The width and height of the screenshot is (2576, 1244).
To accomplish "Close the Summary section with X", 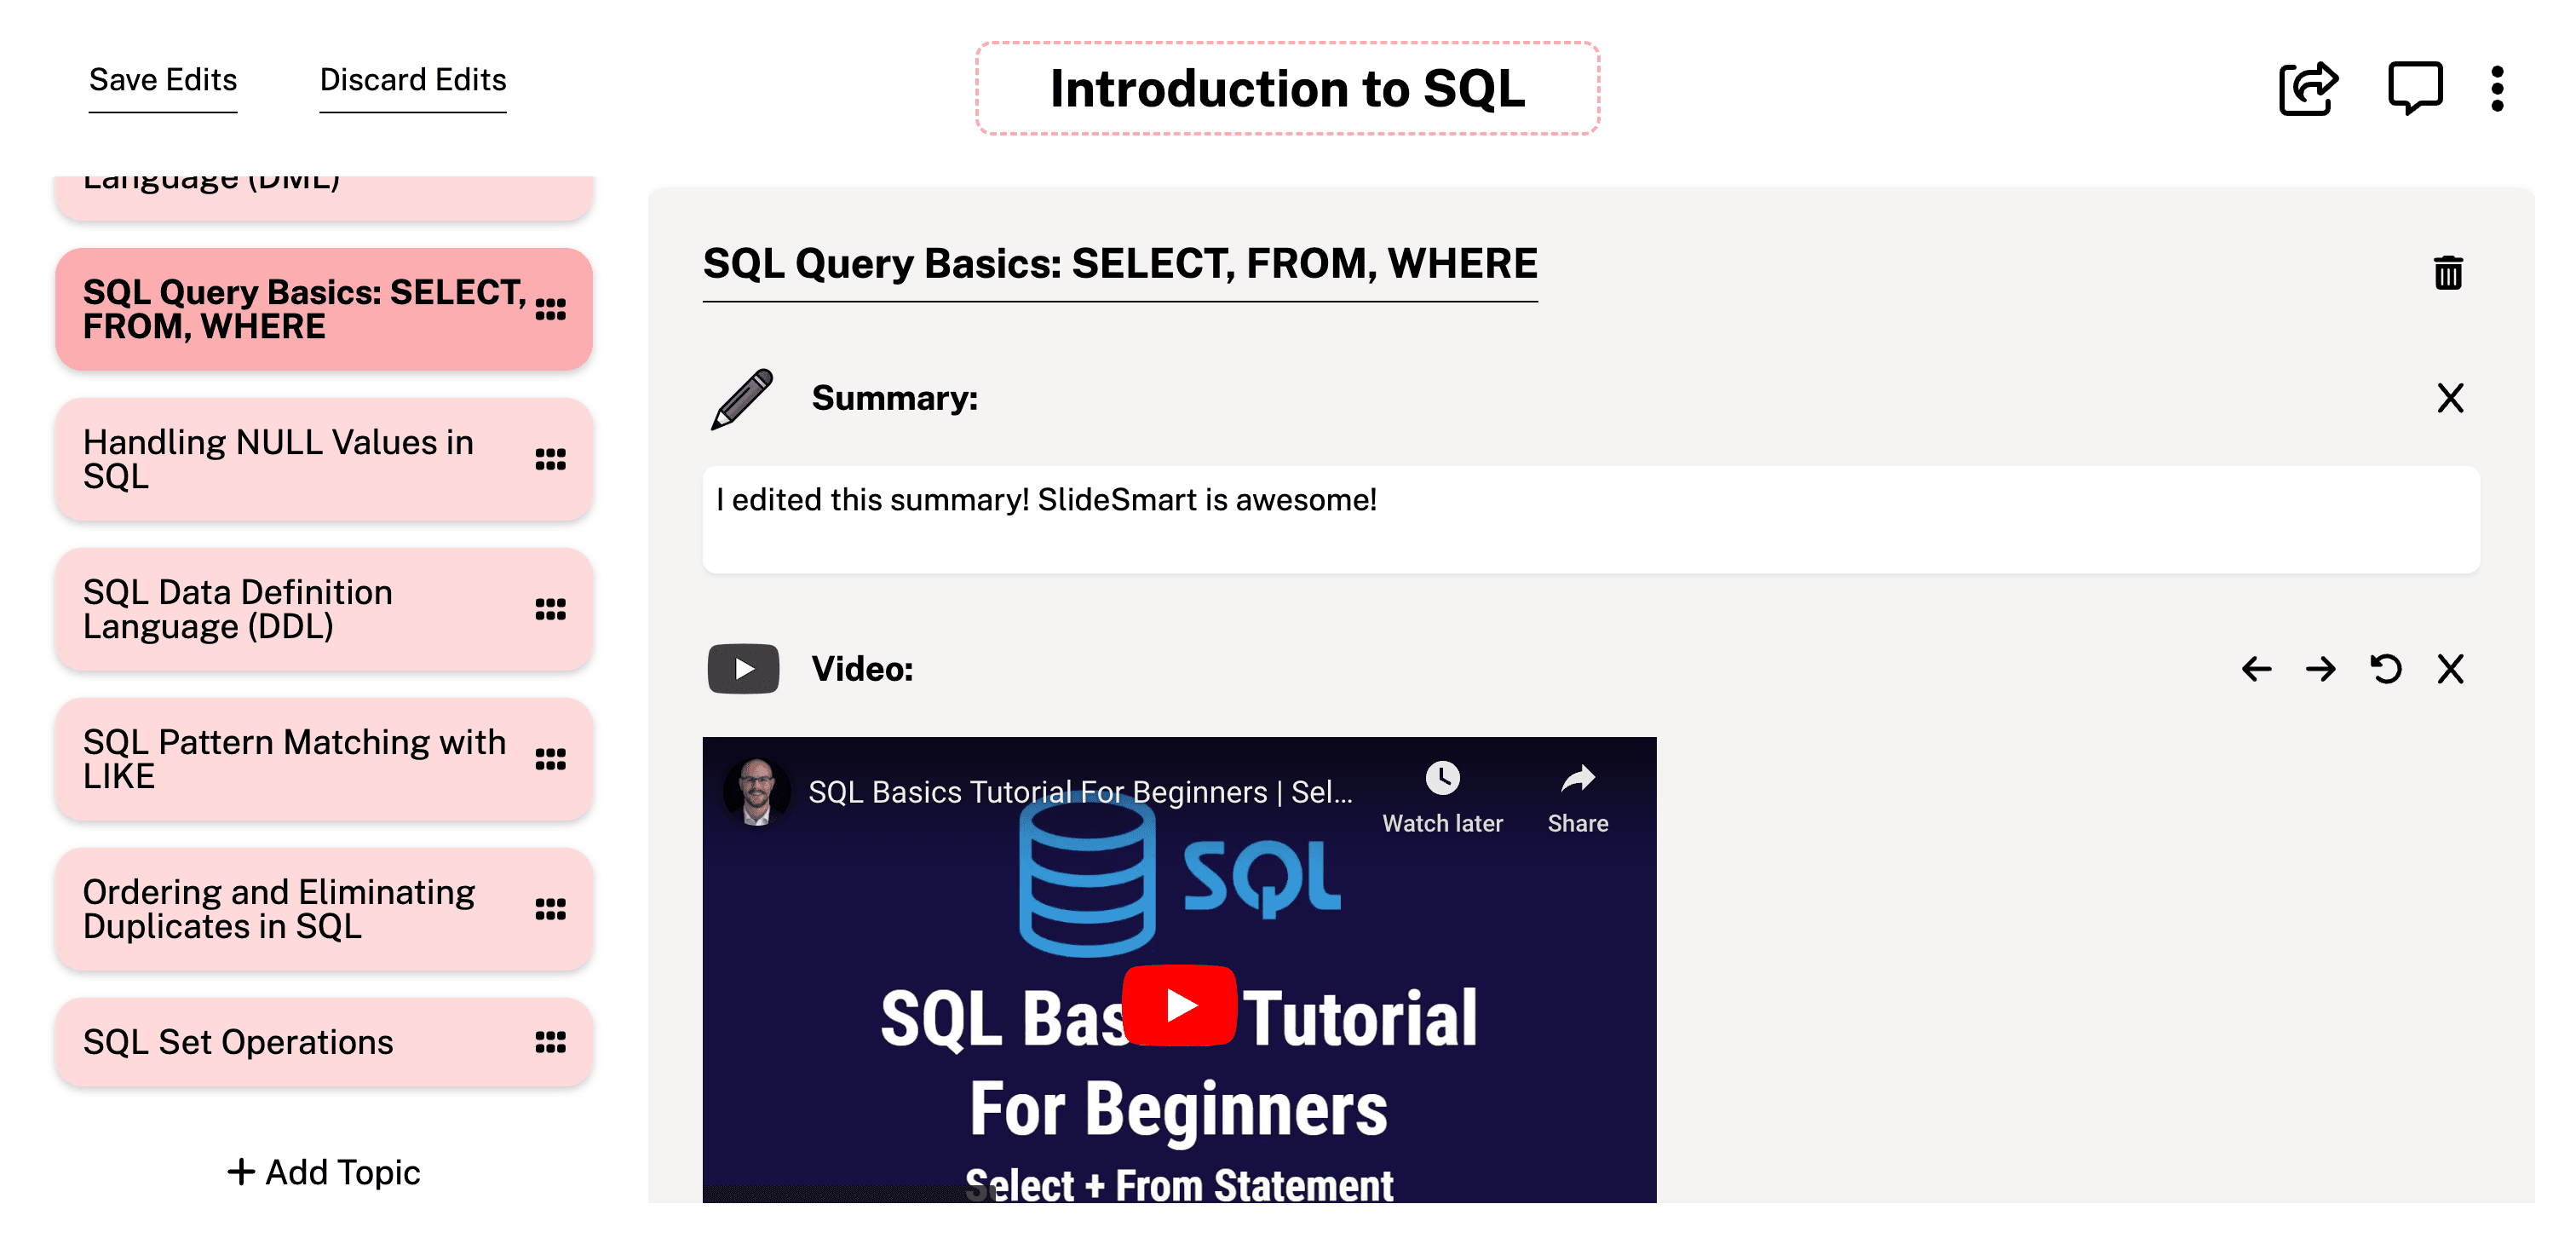I will coord(2450,396).
